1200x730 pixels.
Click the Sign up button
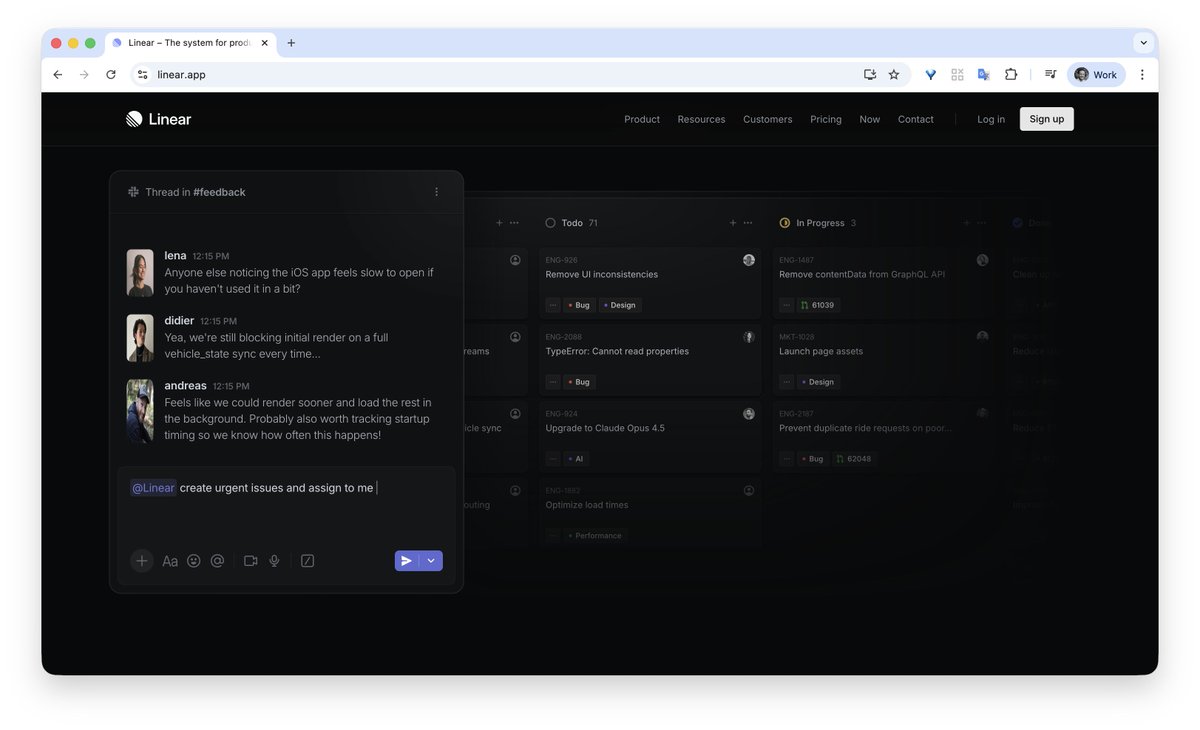1047,119
